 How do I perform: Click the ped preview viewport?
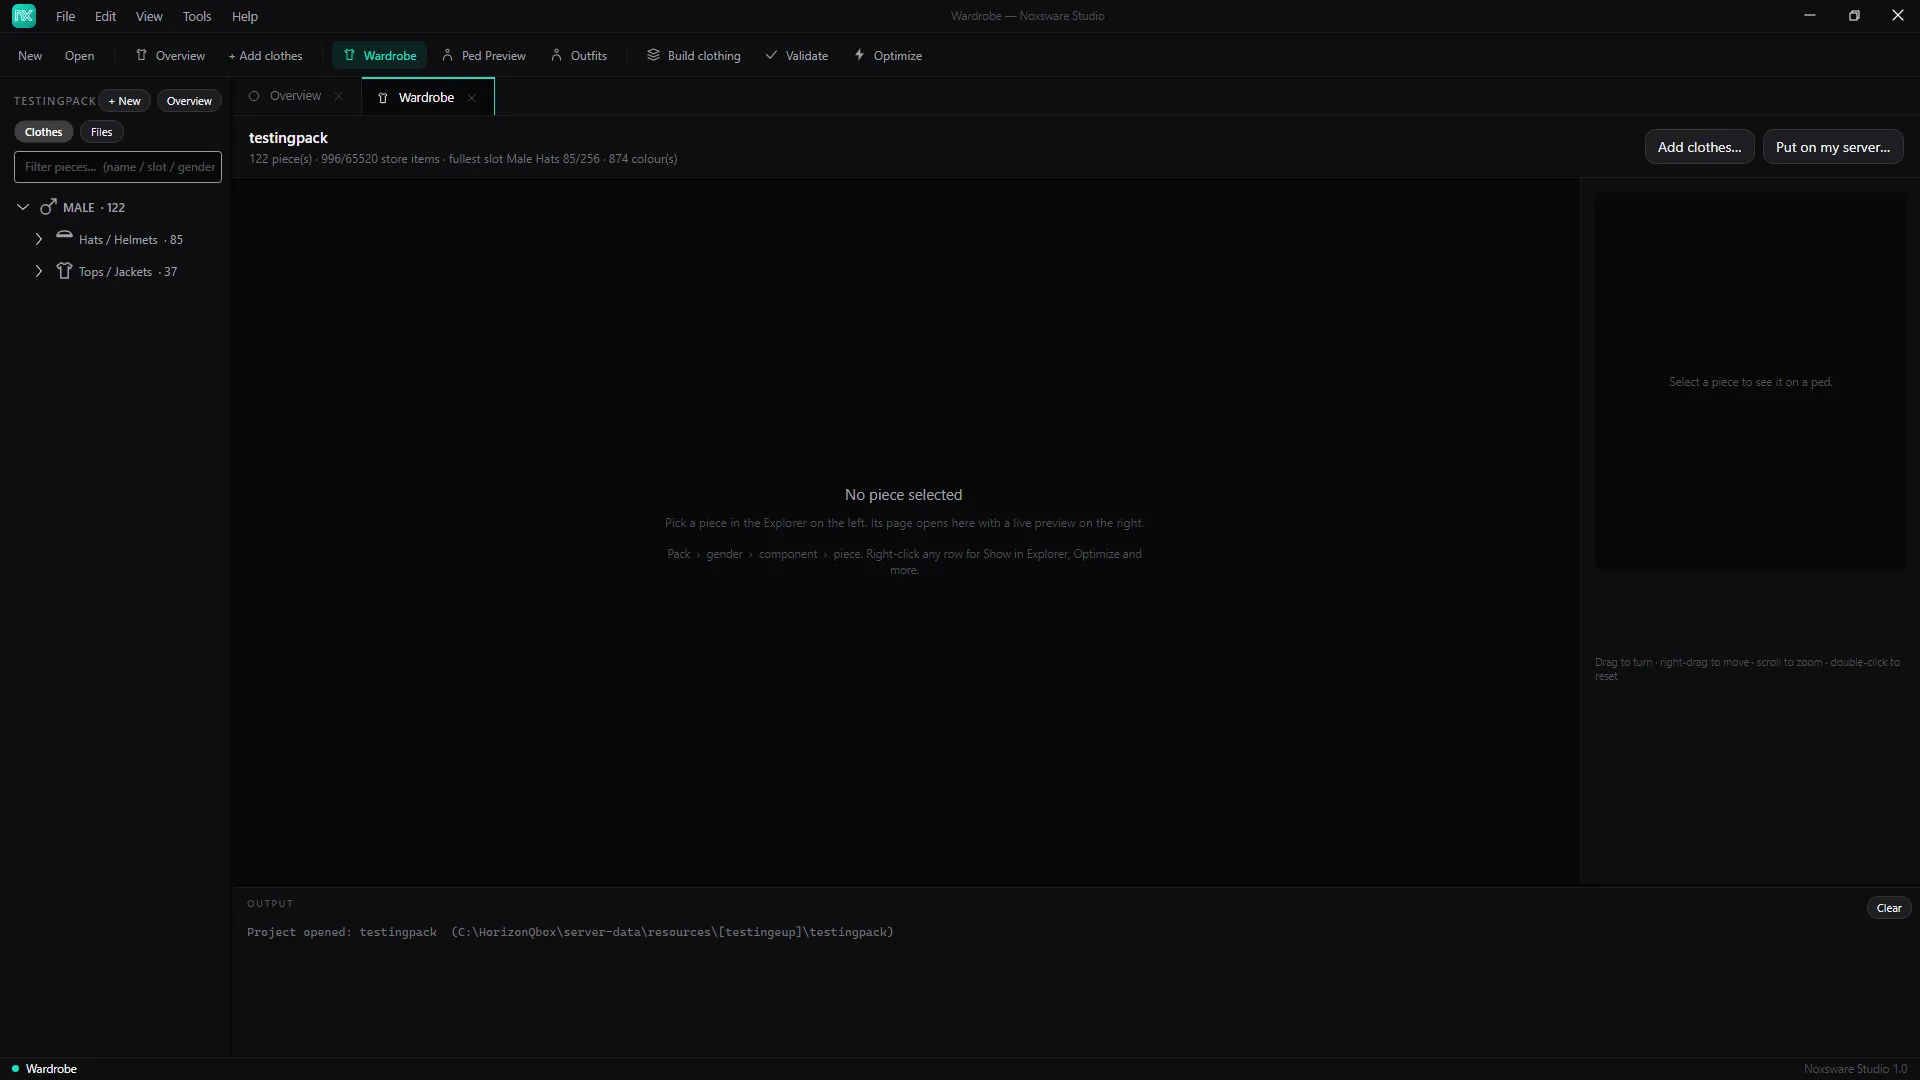[x=1750, y=382]
